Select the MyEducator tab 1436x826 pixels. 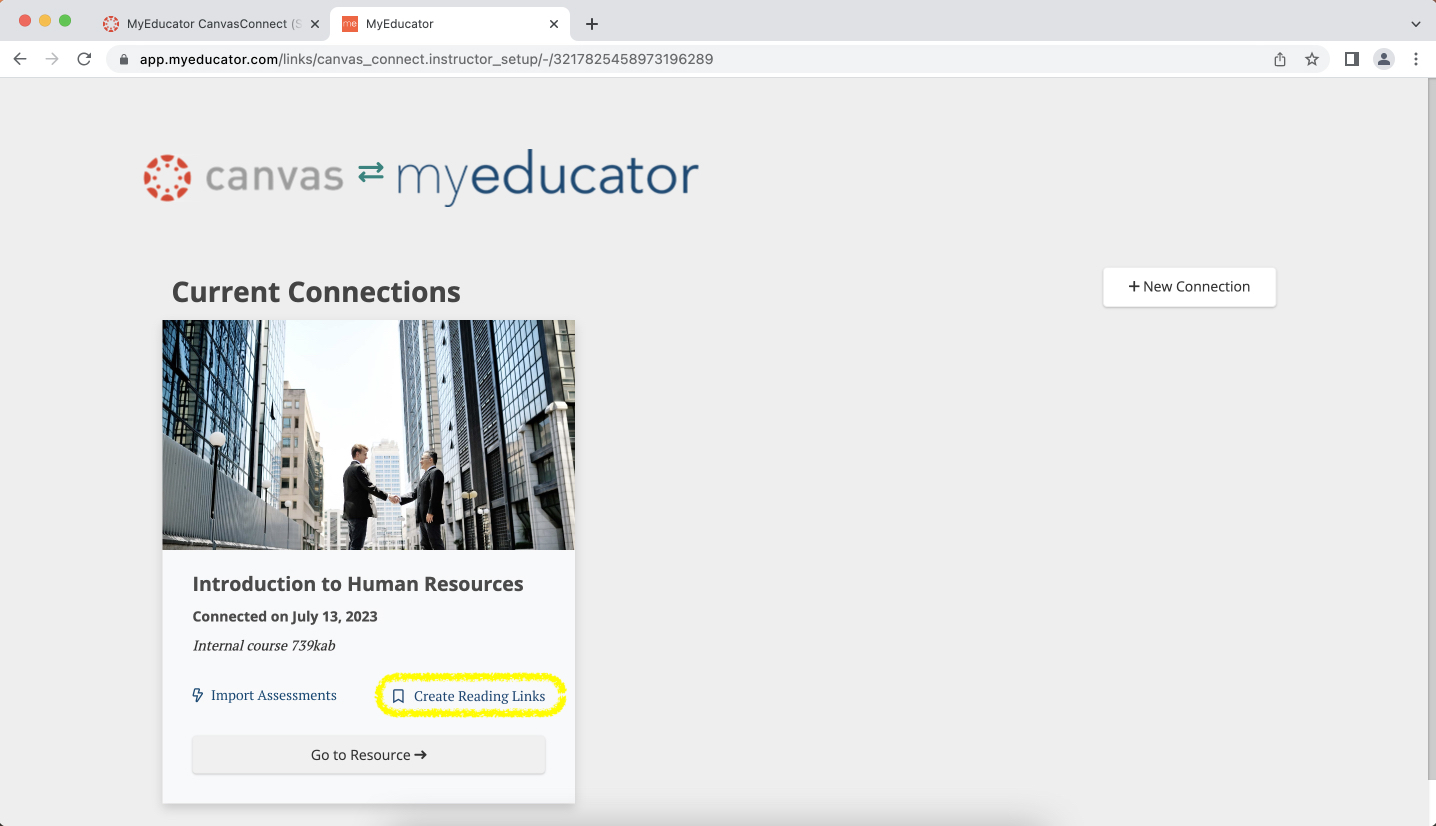(450, 23)
